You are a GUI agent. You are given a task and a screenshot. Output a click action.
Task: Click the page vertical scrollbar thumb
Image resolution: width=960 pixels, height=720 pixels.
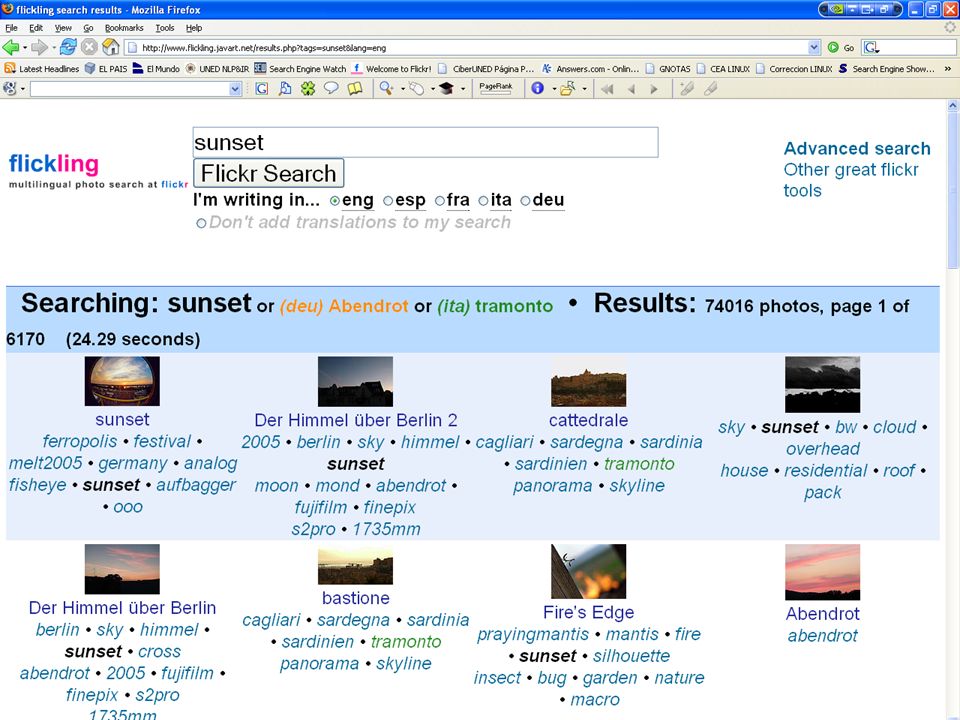(952, 191)
